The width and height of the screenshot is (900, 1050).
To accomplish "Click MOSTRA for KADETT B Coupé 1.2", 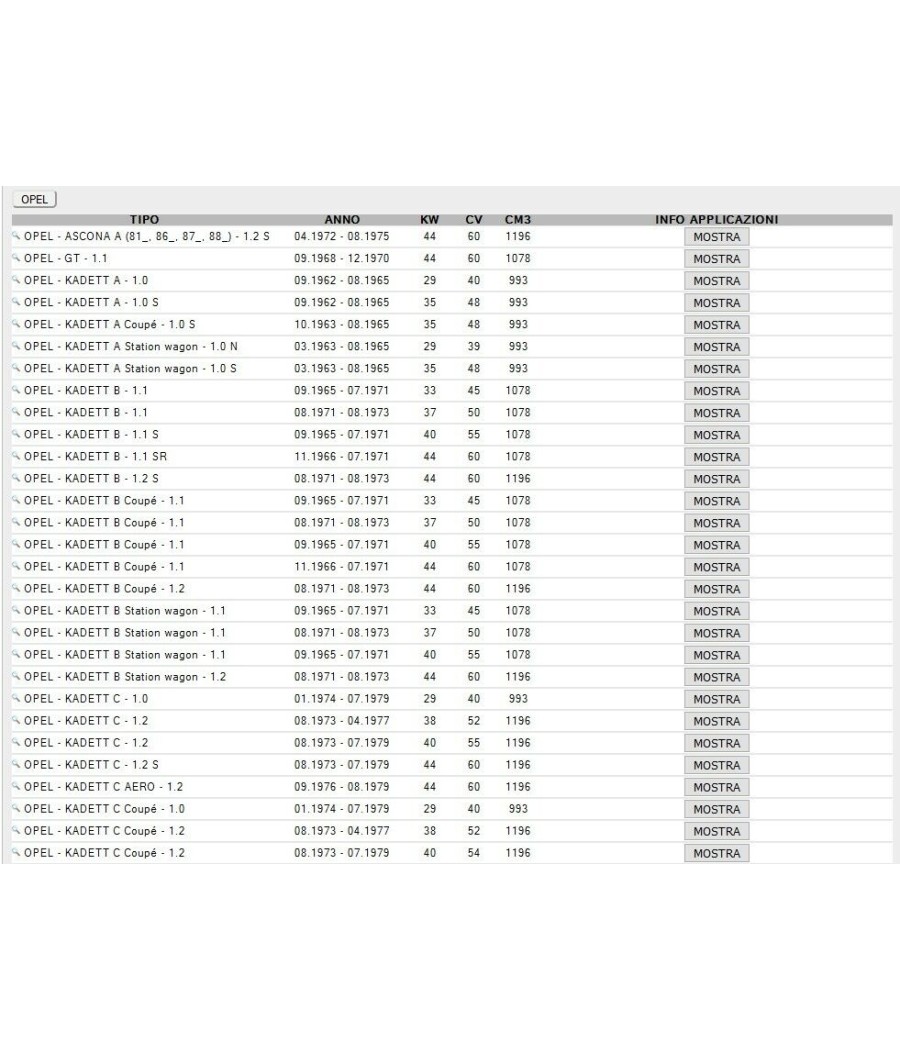I will click(717, 589).
